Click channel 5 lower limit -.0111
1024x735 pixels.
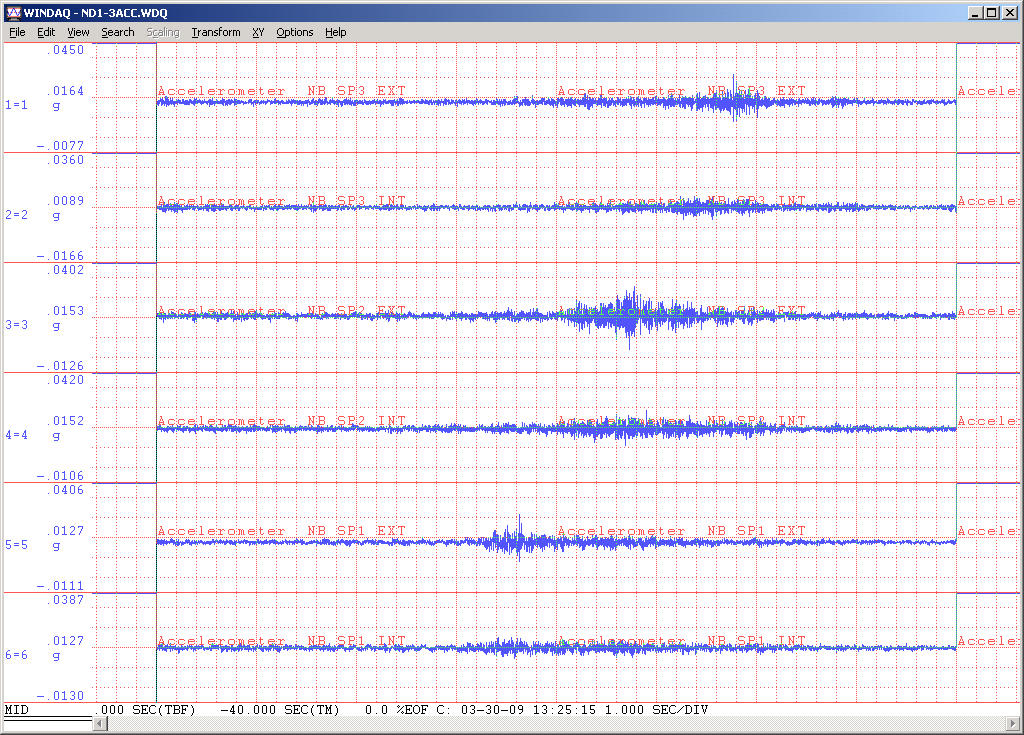point(61,585)
